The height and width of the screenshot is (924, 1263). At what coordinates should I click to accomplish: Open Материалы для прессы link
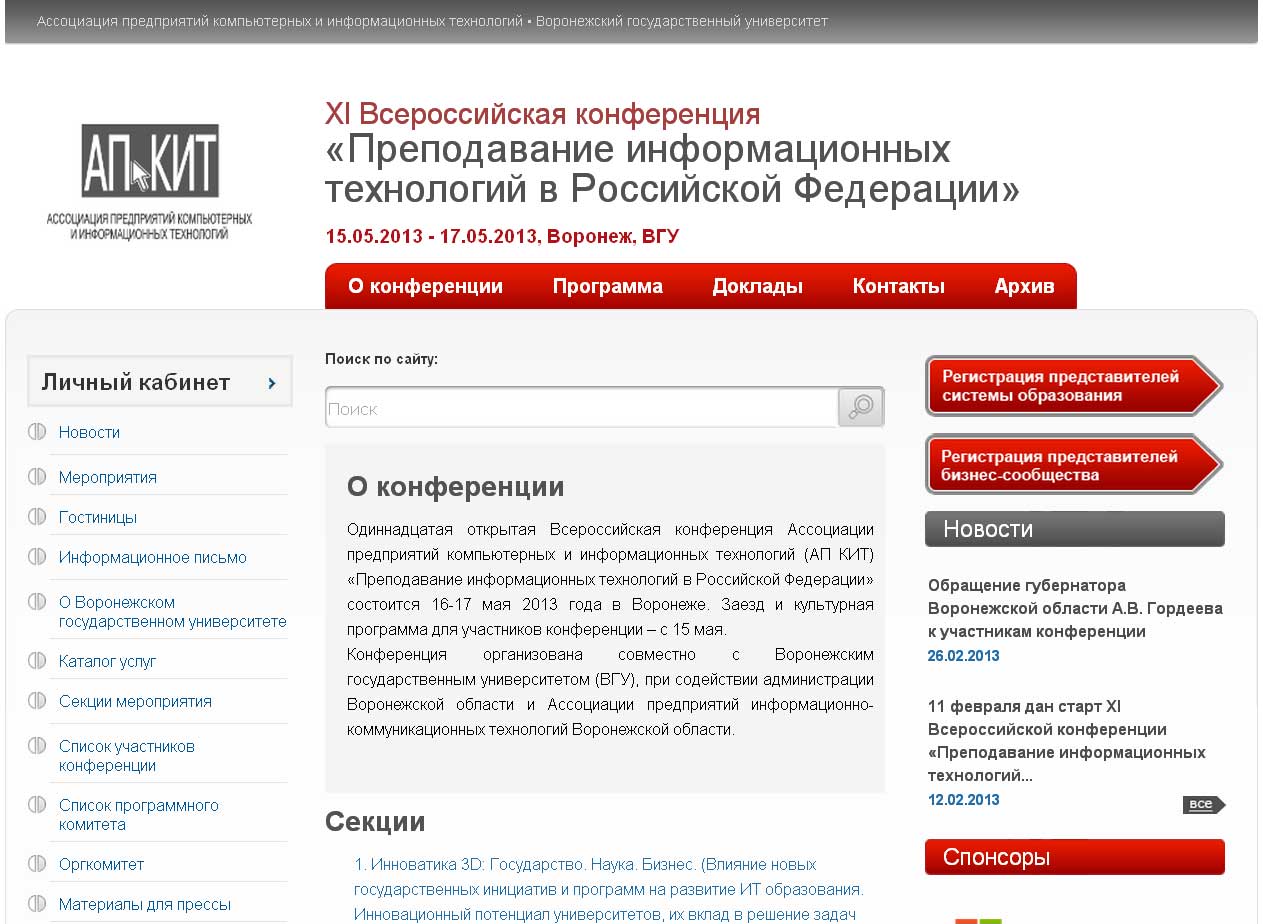point(145,904)
